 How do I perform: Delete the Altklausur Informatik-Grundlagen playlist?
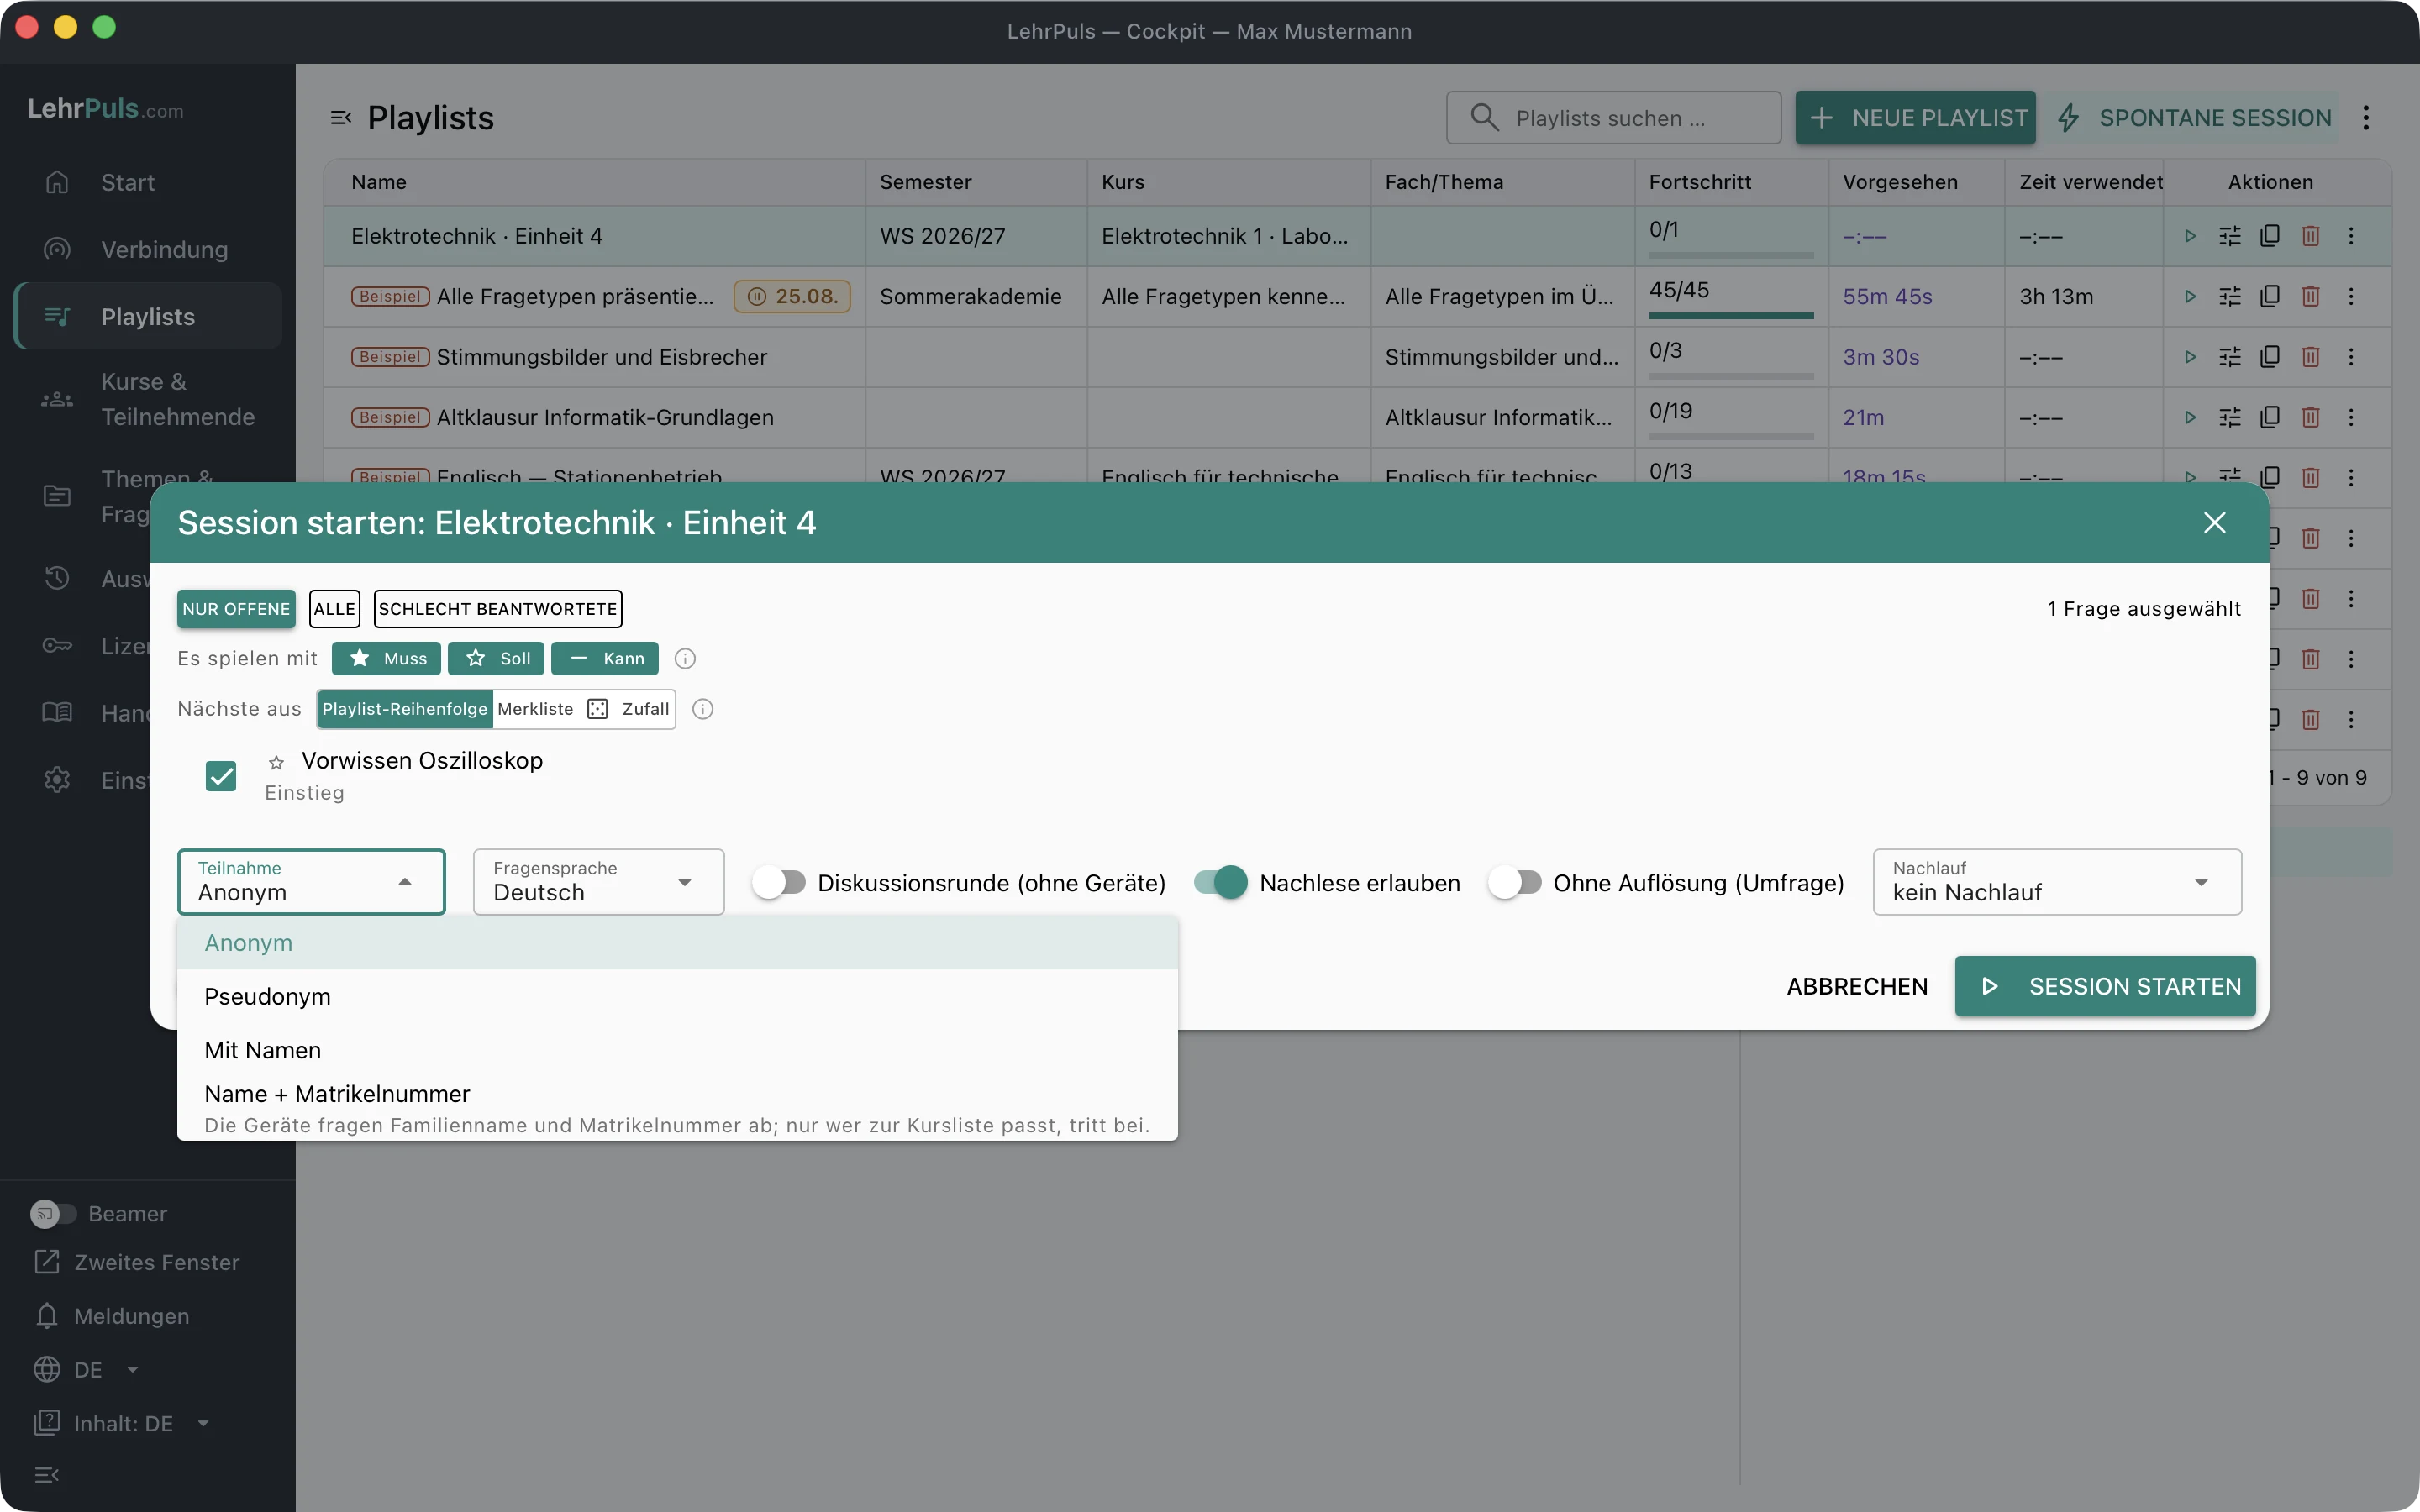click(2310, 417)
